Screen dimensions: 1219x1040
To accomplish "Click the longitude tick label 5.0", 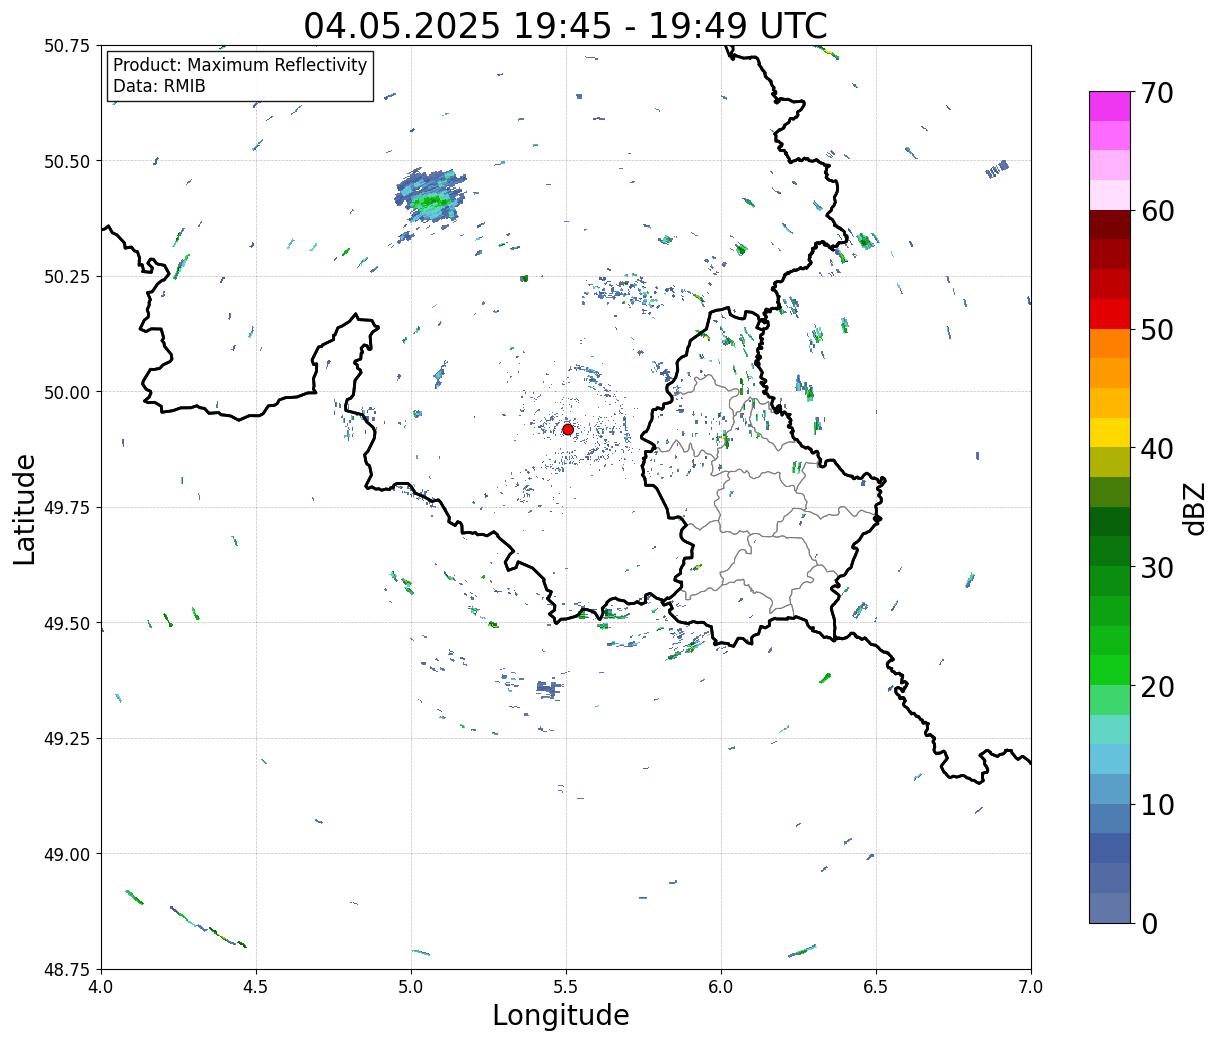I will (411, 987).
